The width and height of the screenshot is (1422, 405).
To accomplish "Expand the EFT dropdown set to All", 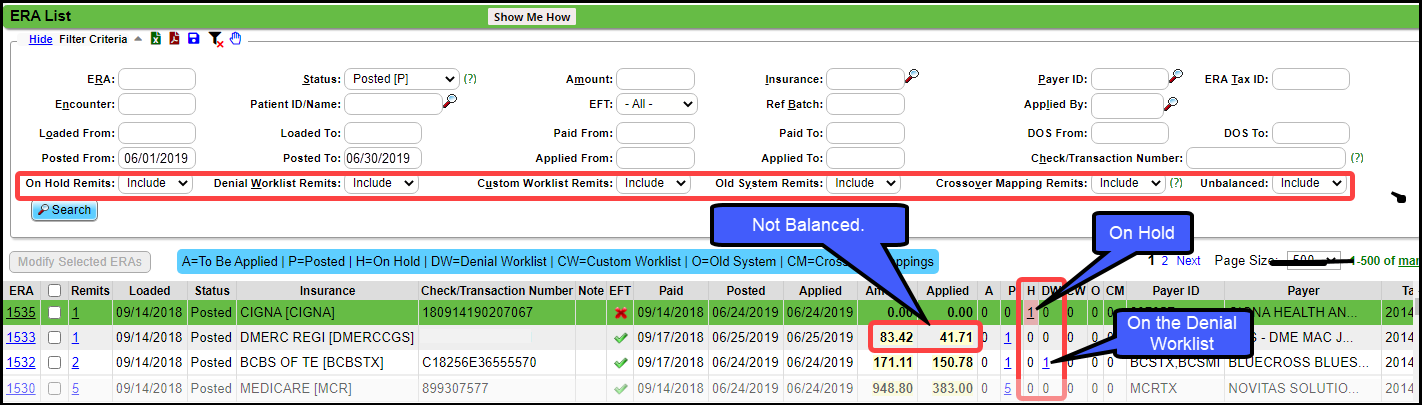I will tap(656, 104).
